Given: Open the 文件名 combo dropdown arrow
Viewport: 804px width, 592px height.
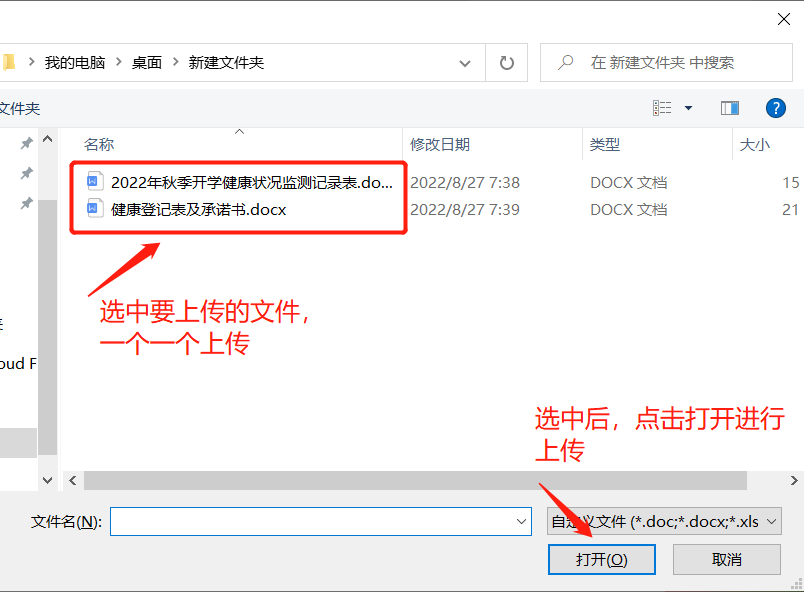Looking at the screenshot, I should coord(521,522).
